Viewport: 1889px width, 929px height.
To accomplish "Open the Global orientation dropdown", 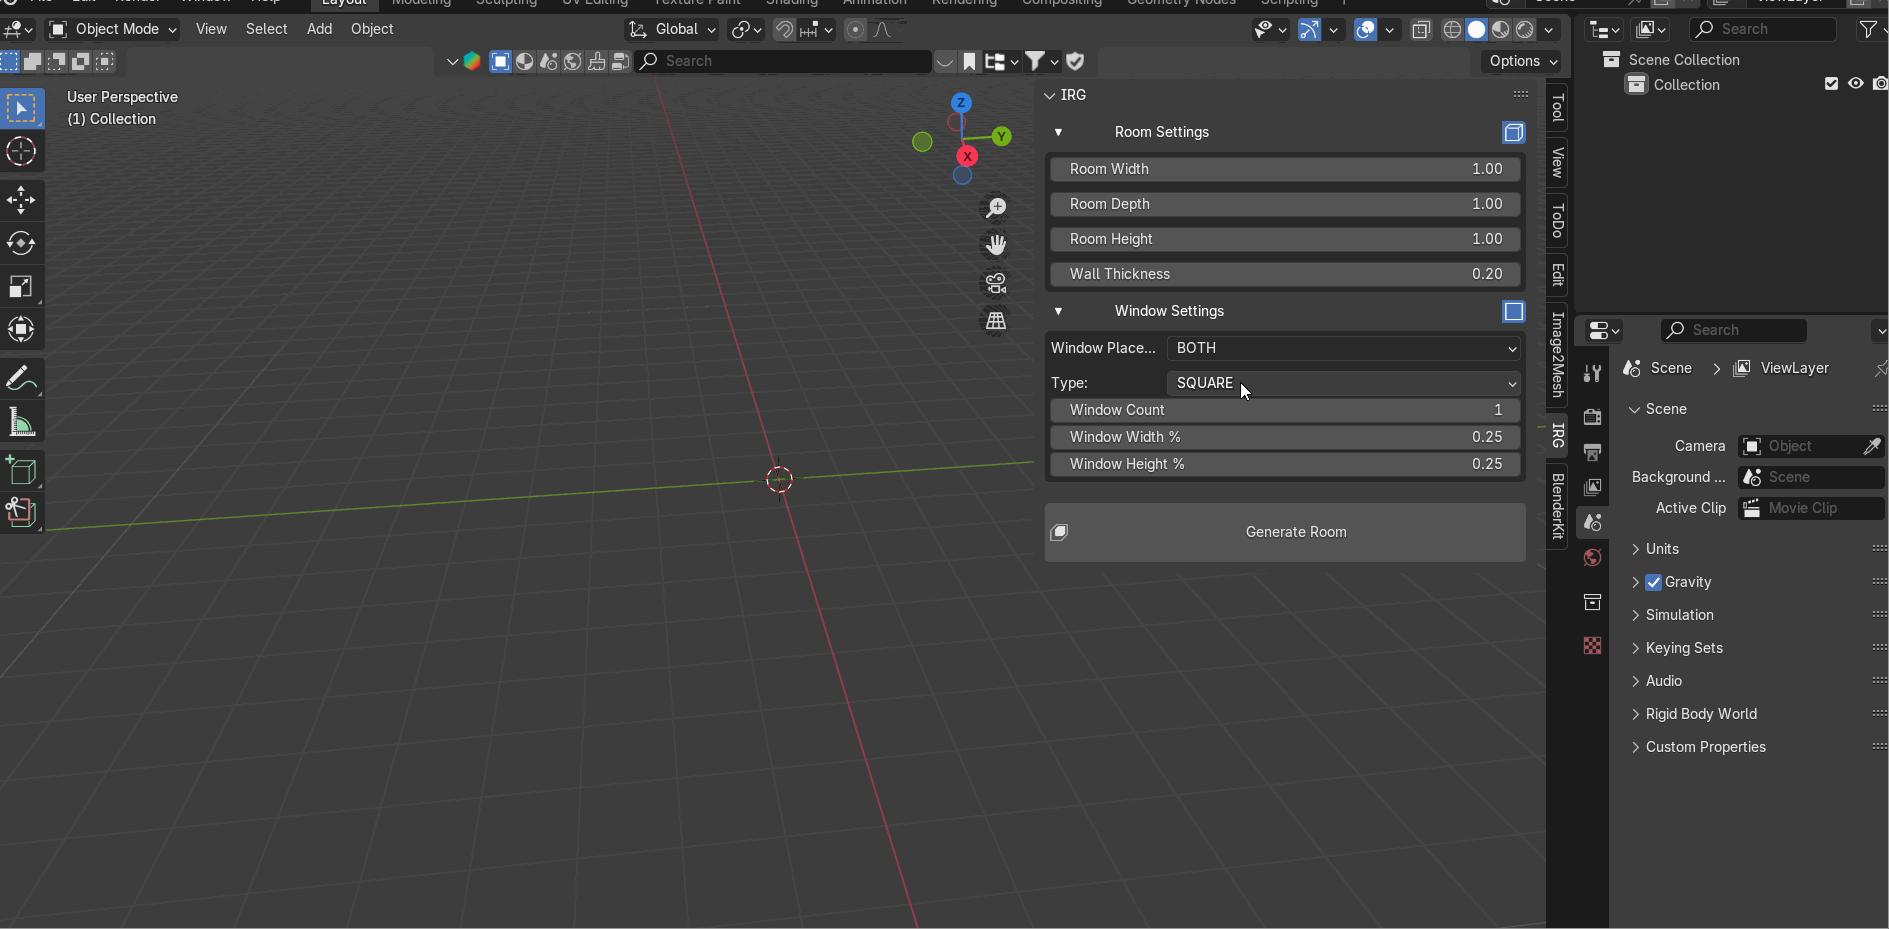I will point(672,29).
